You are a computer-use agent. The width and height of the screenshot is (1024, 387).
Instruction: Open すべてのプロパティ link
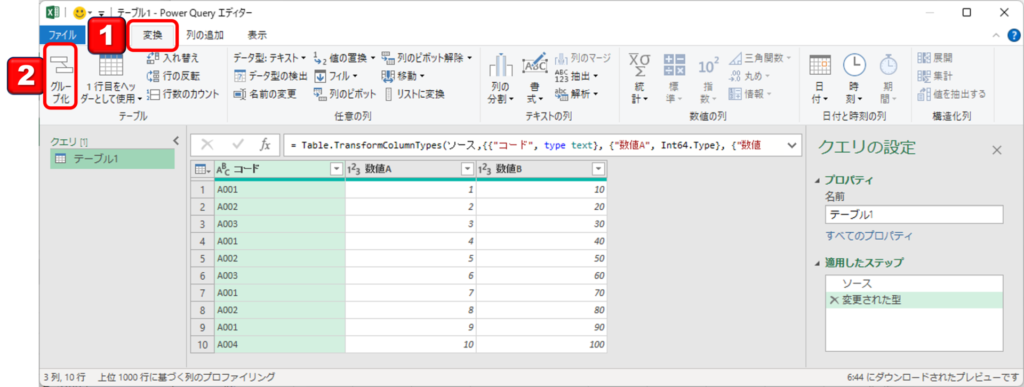tap(869, 236)
